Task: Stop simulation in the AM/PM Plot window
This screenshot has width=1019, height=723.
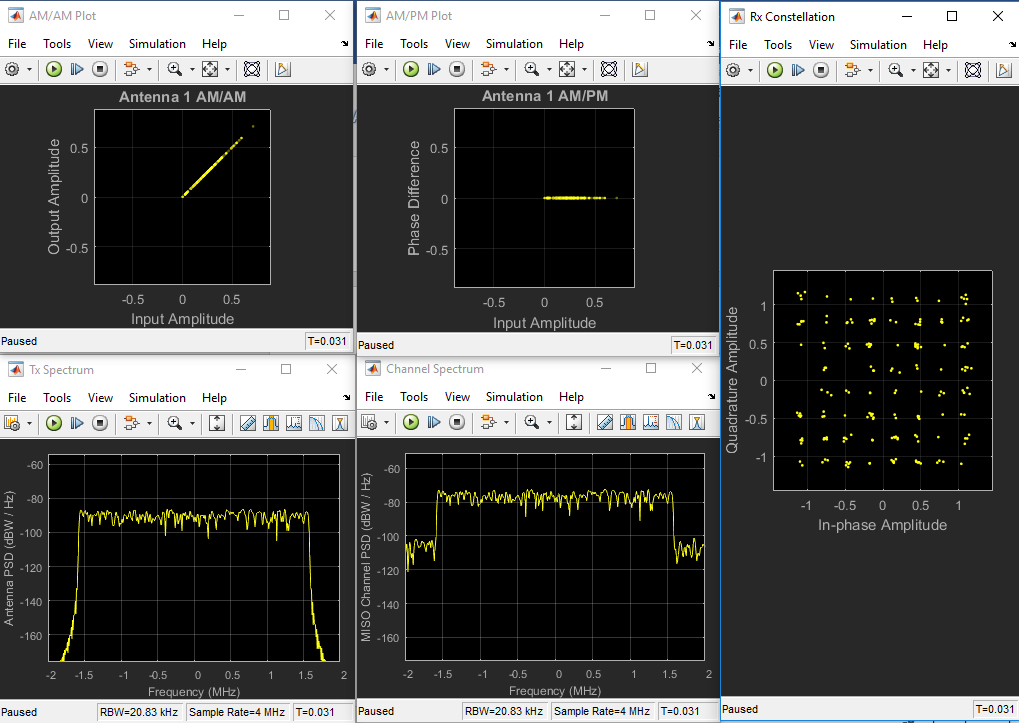Action: [457, 69]
